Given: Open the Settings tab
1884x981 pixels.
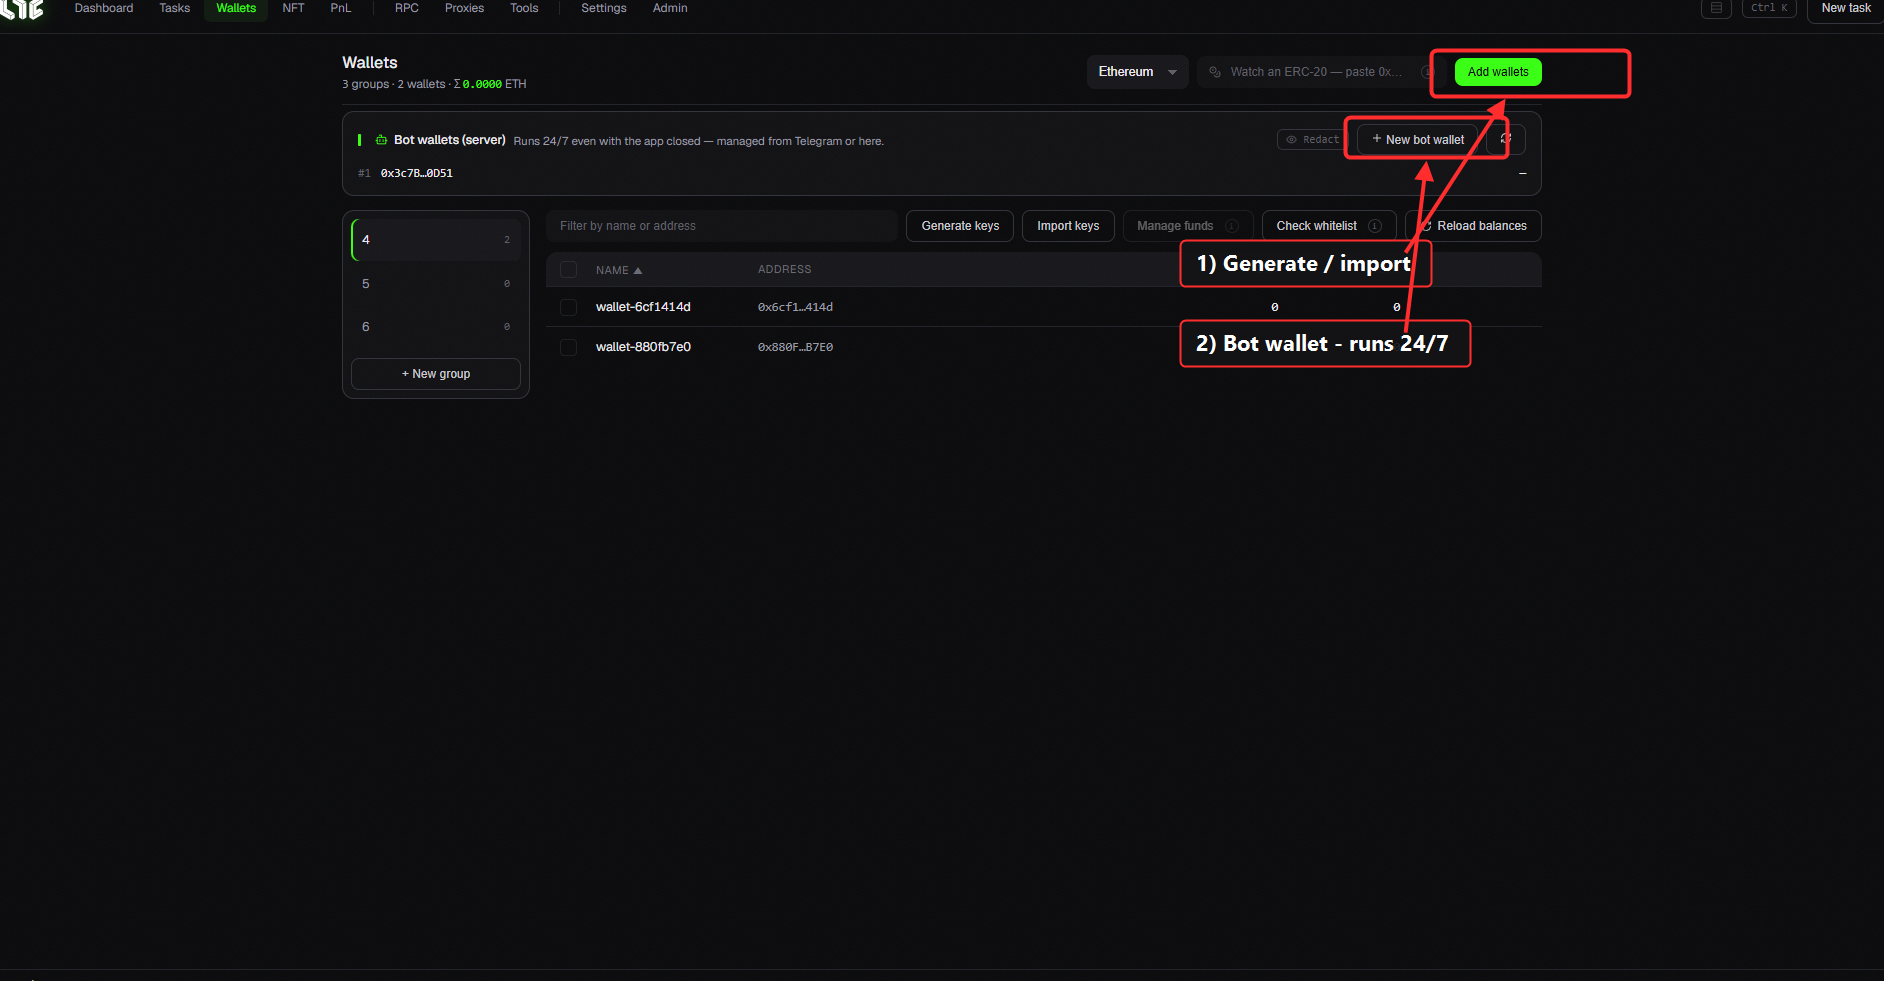Looking at the screenshot, I should click(x=604, y=8).
